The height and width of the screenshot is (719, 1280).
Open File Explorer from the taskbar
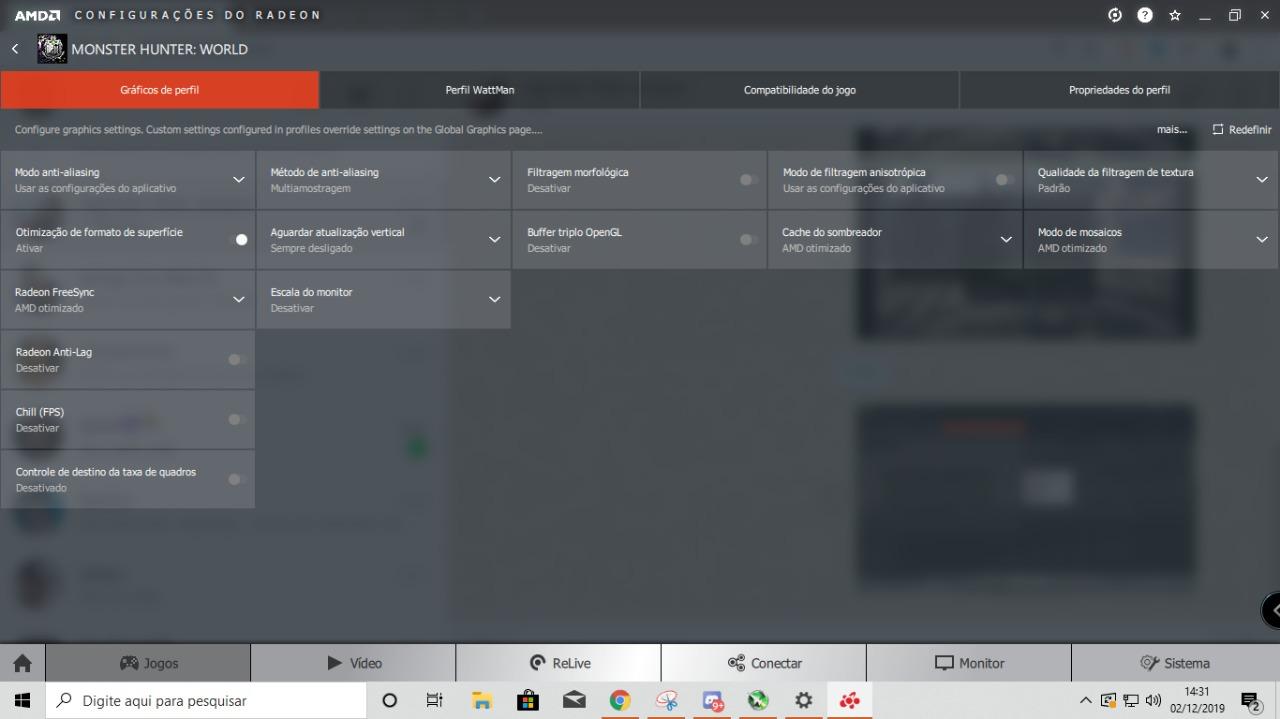pos(482,701)
